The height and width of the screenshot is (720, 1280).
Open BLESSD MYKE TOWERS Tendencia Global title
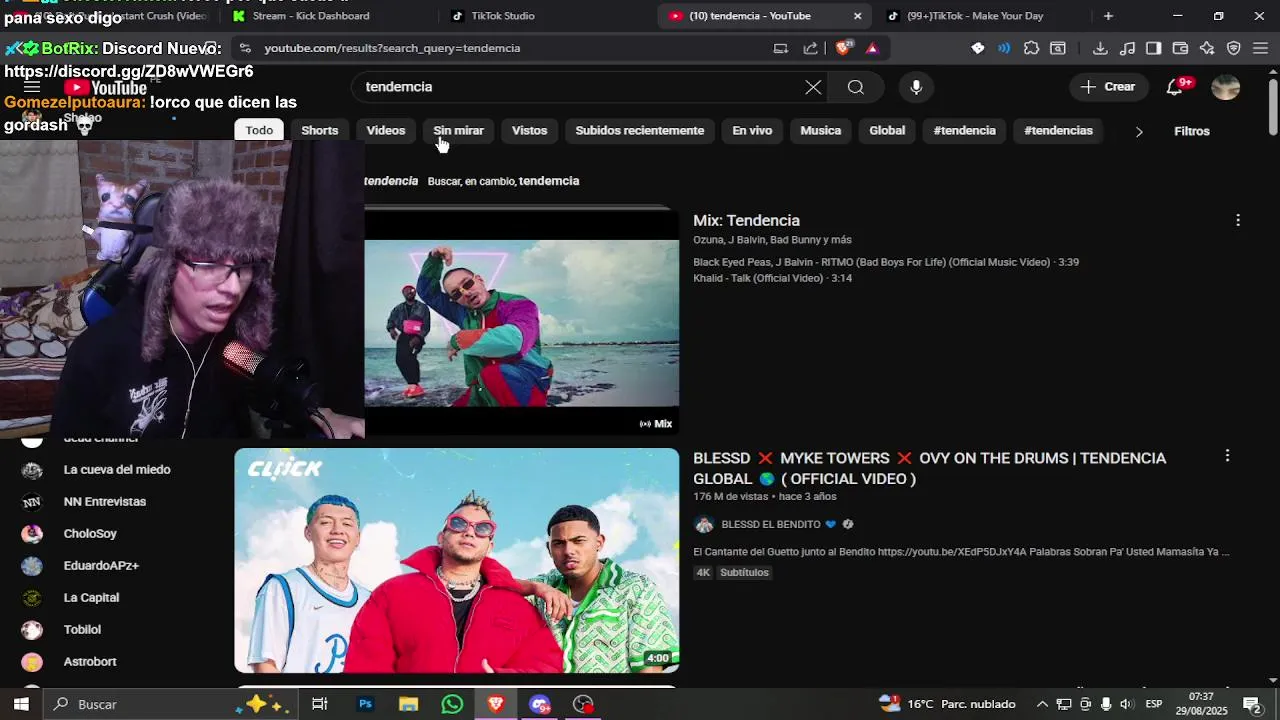(930, 468)
